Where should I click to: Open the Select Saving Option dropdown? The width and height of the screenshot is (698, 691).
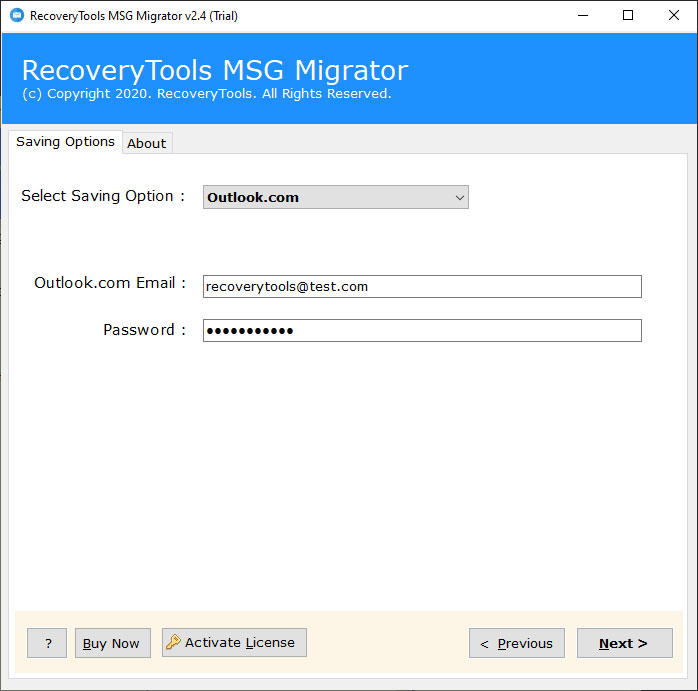point(336,197)
